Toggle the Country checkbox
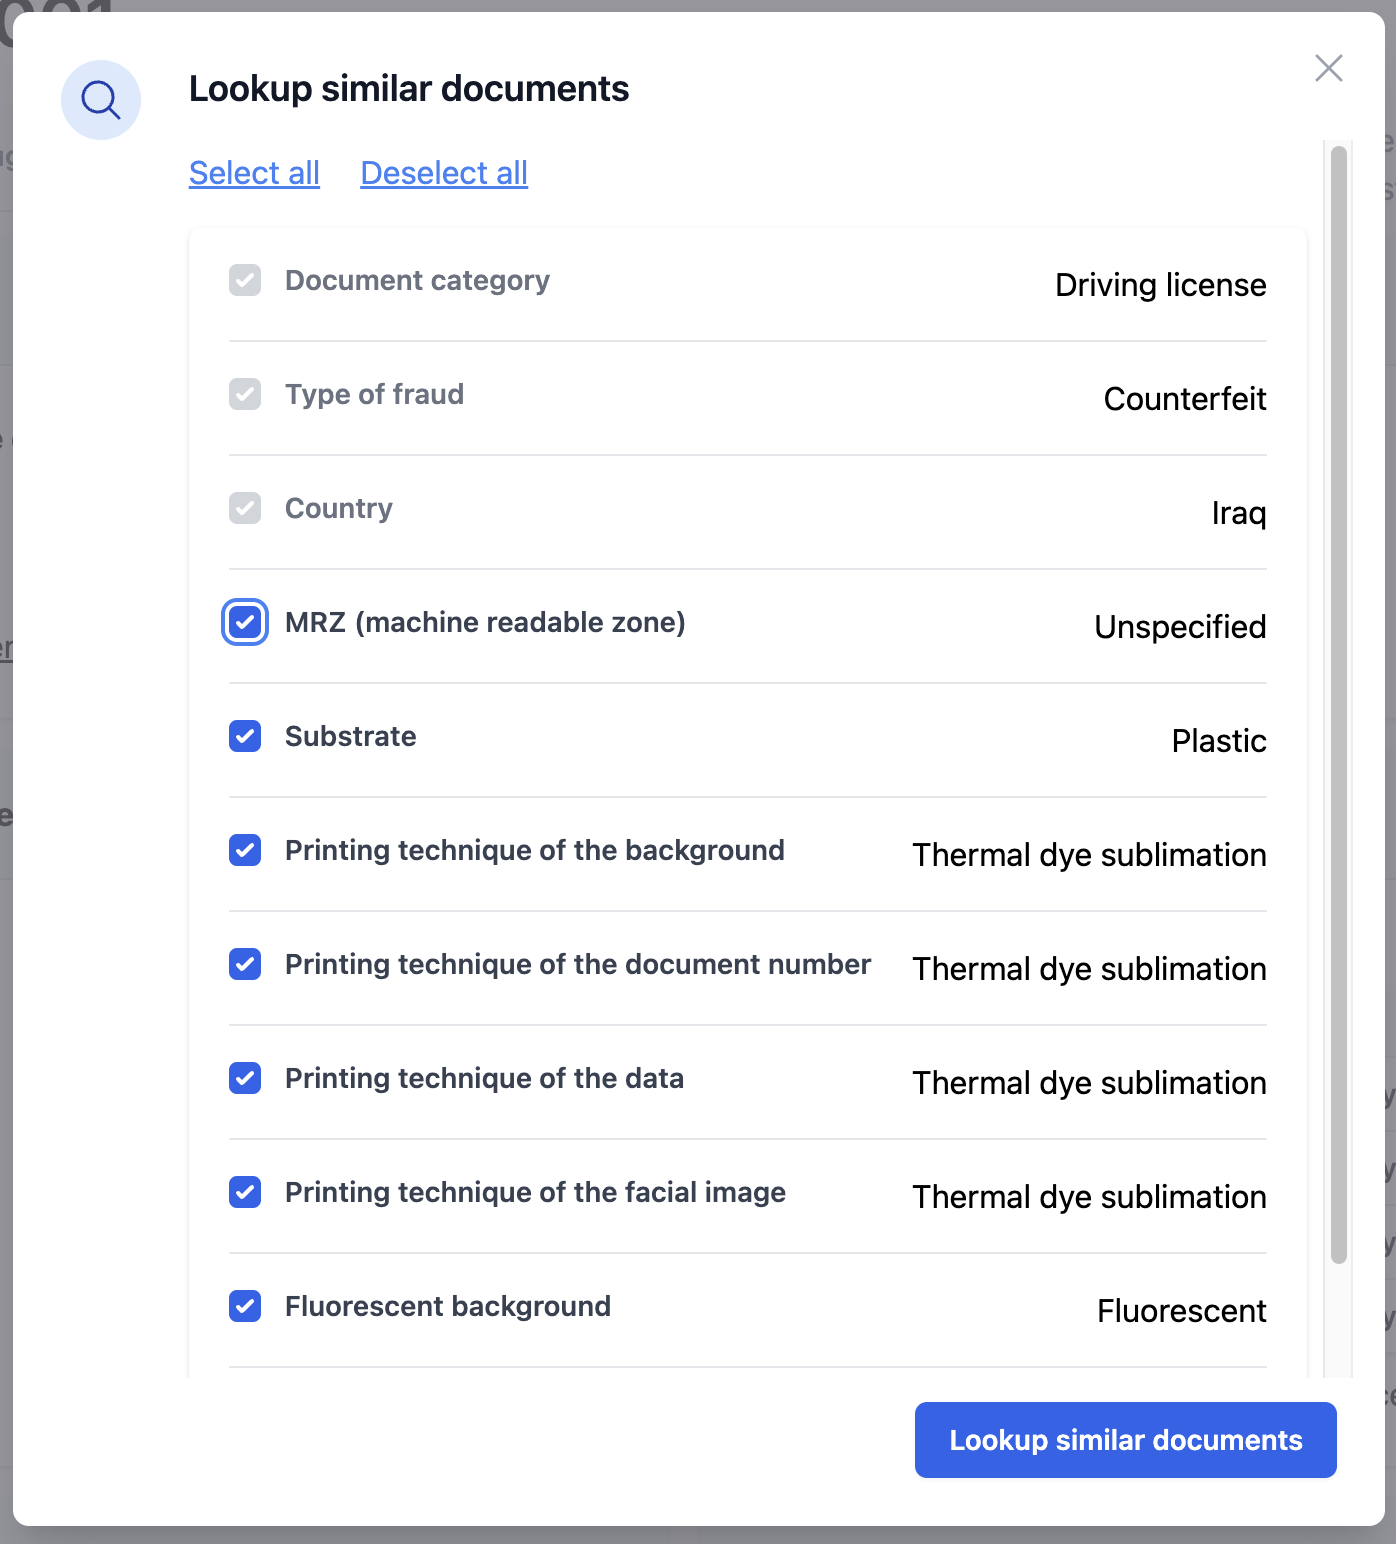 click(245, 509)
